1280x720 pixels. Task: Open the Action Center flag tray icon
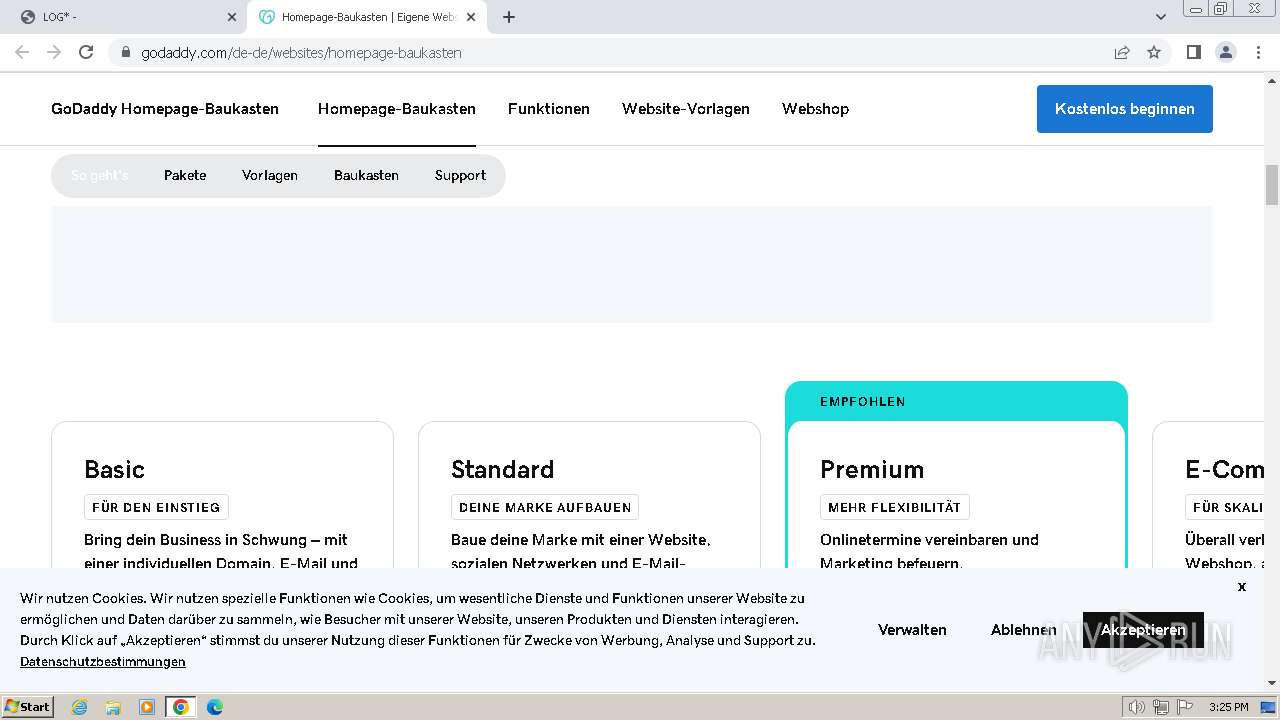pyautogui.click(x=1184, y=707)
